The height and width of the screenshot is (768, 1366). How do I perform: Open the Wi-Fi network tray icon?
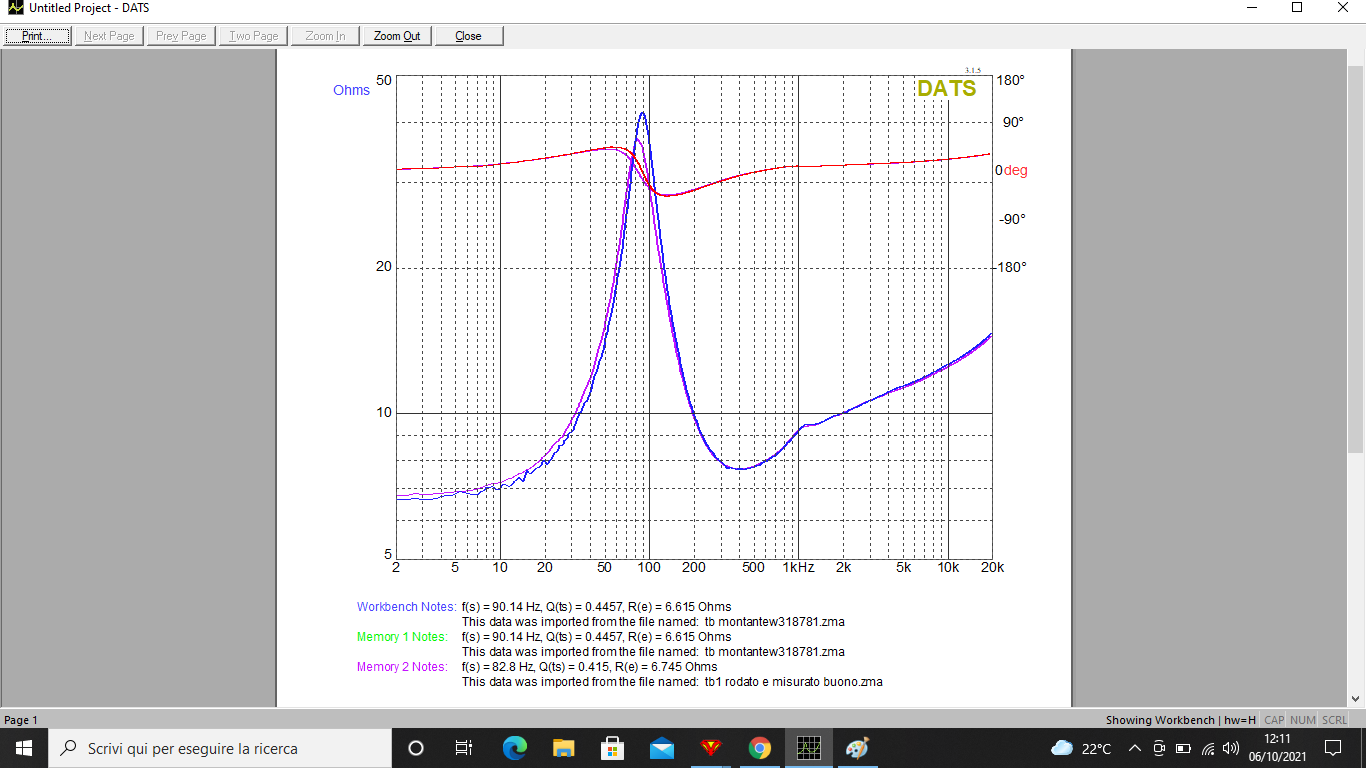click(1208, 748)
